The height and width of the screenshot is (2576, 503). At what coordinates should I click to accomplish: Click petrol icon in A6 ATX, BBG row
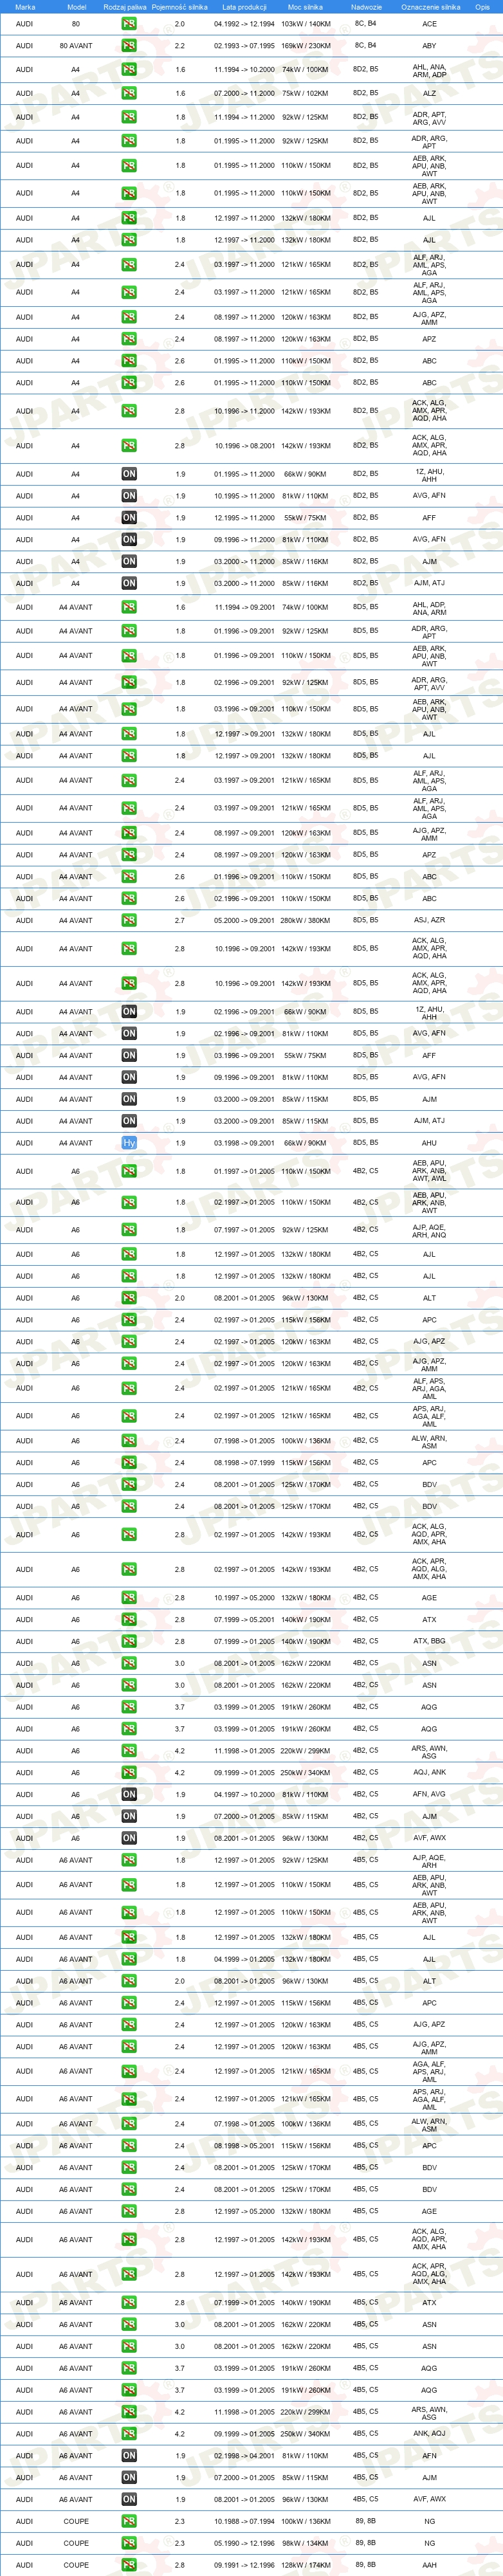point(129,1641)
